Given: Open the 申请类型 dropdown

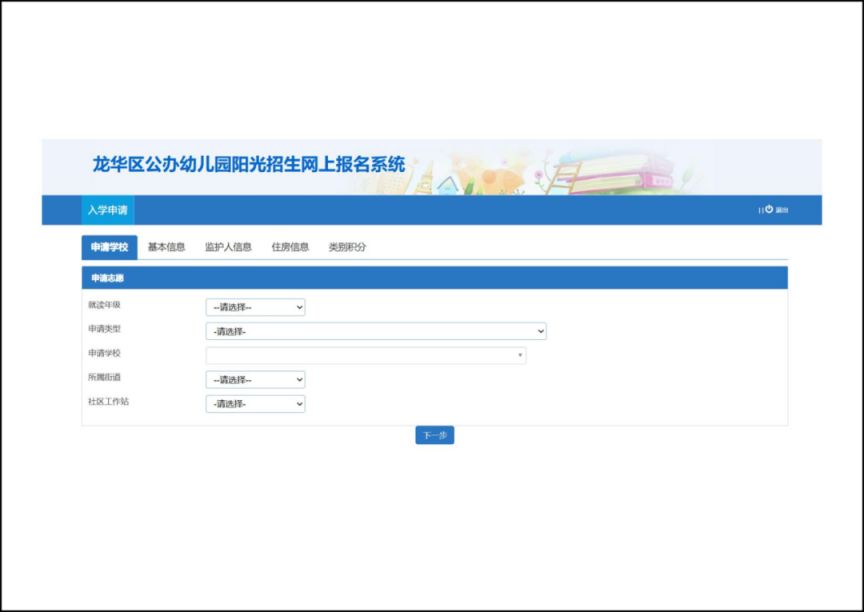Looking at the screenshot, I should (x=376, y=331).
